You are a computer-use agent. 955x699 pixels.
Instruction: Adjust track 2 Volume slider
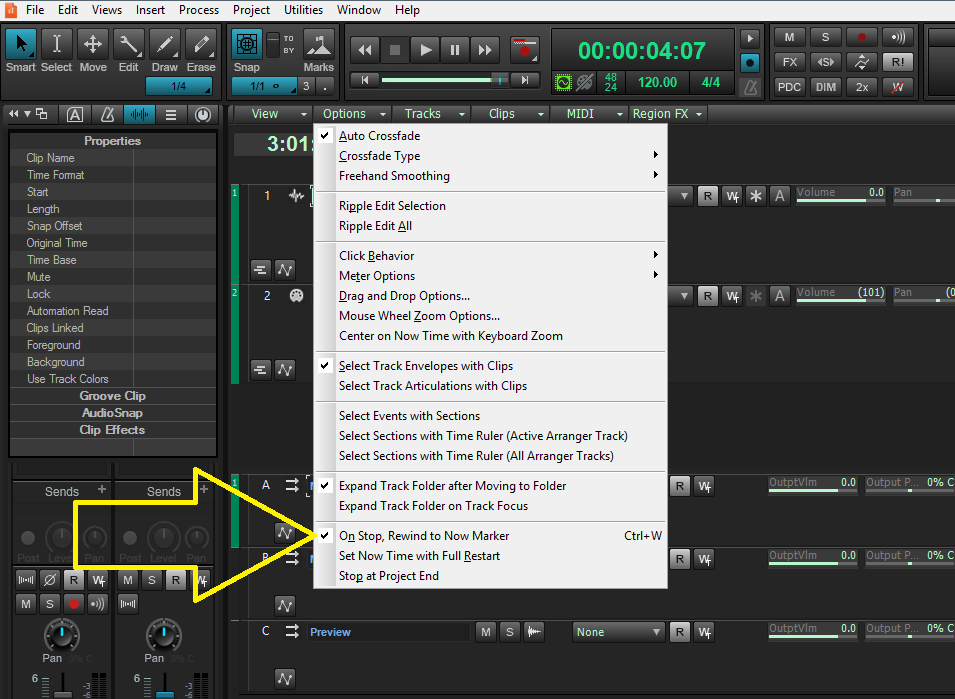840,295
